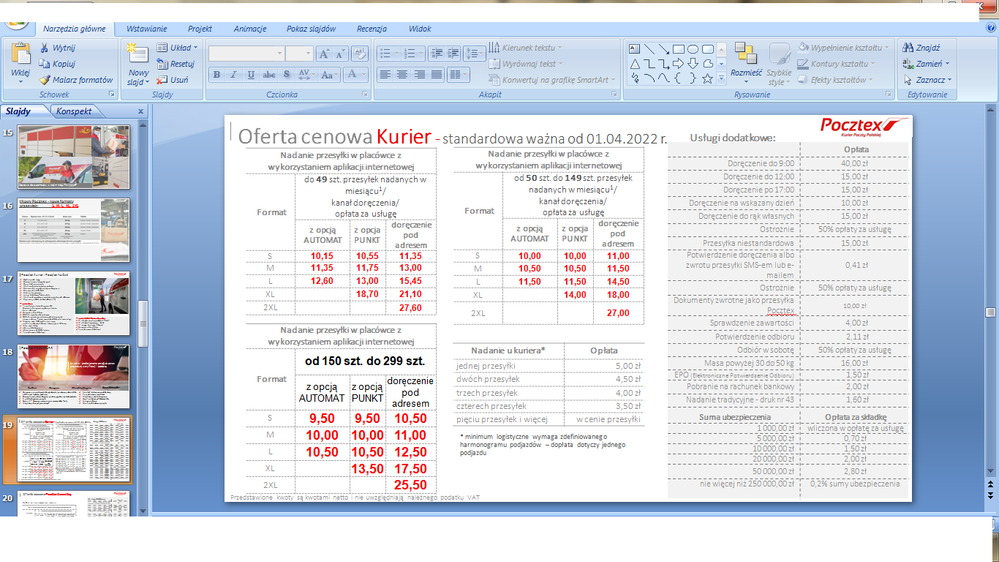Click Resetuj slide button
Screen dimensions: 999x562
176,64
